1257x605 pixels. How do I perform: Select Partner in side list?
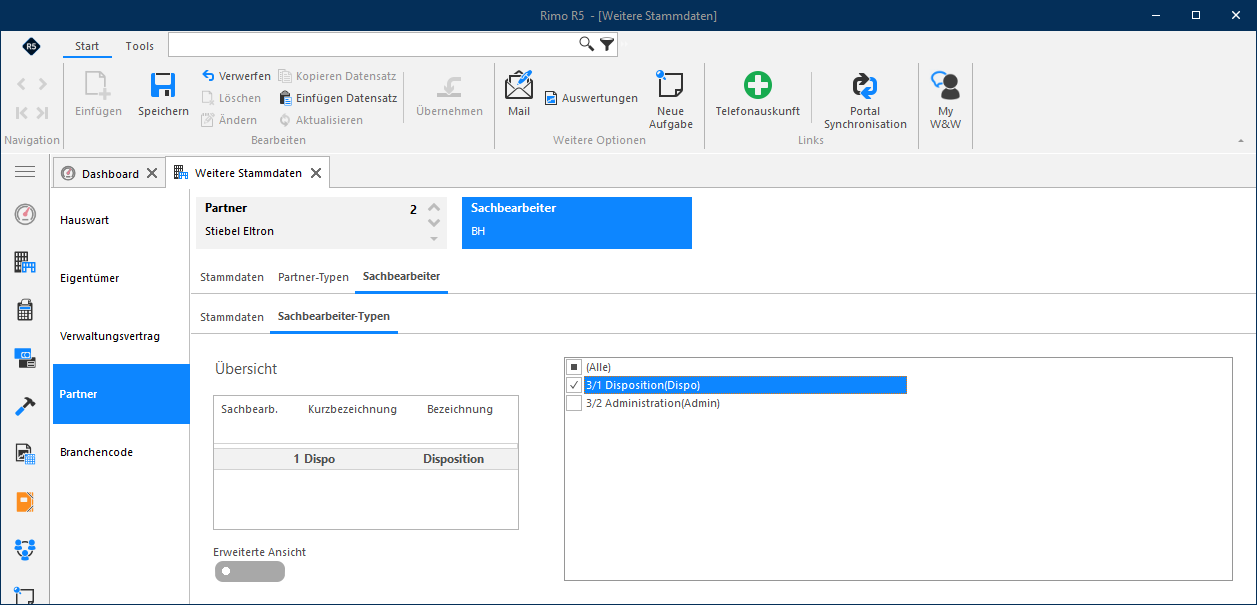click(121, 394)
